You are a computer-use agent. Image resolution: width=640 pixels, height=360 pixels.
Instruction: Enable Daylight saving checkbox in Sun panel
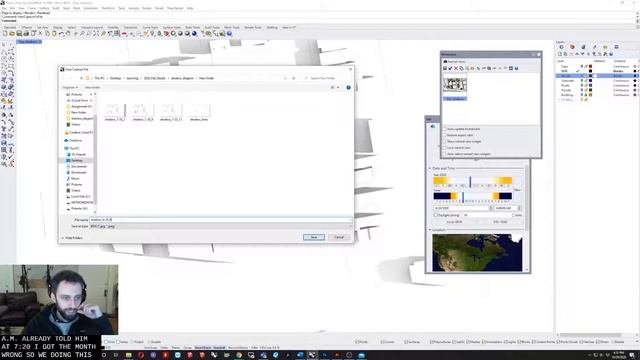(x=436, y=215)
